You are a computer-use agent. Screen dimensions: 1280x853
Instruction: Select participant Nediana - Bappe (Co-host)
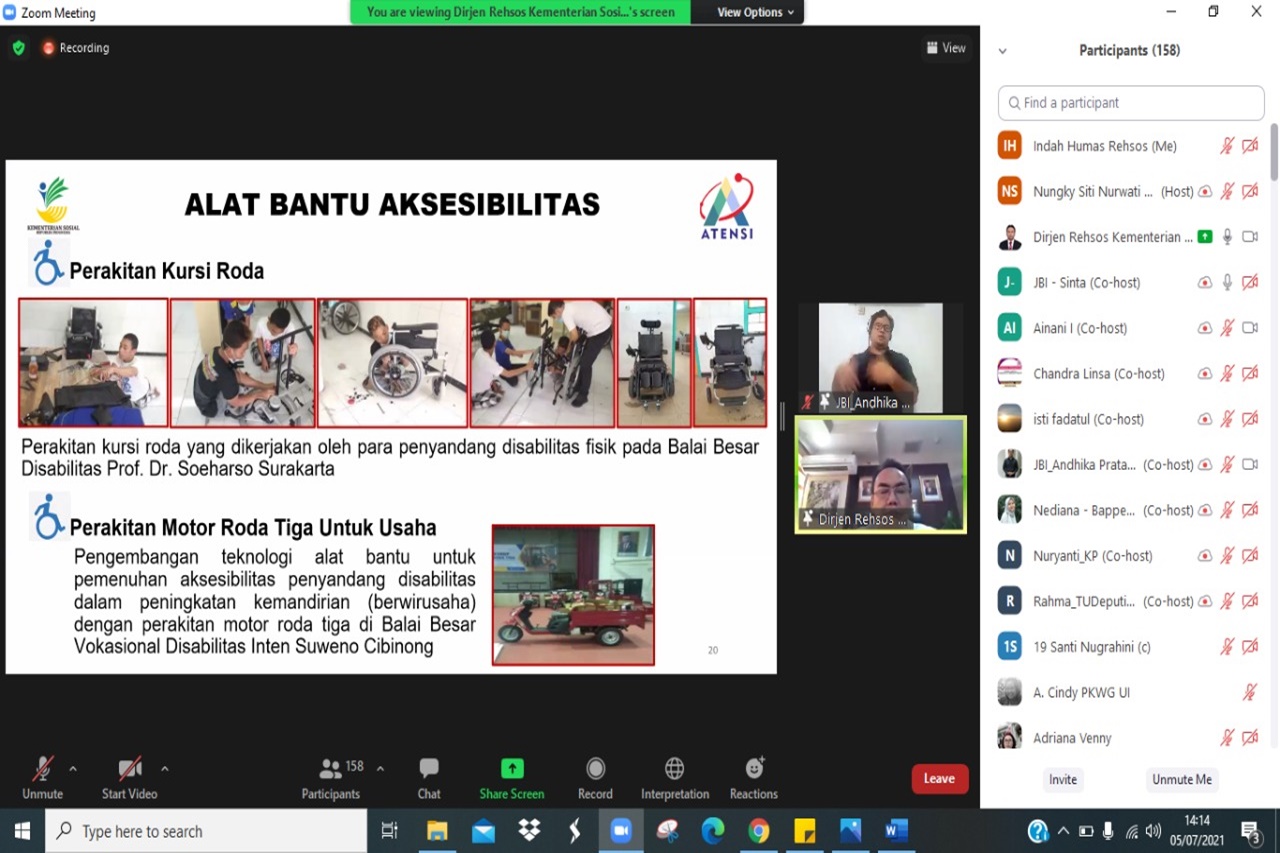pos(1130,510)
